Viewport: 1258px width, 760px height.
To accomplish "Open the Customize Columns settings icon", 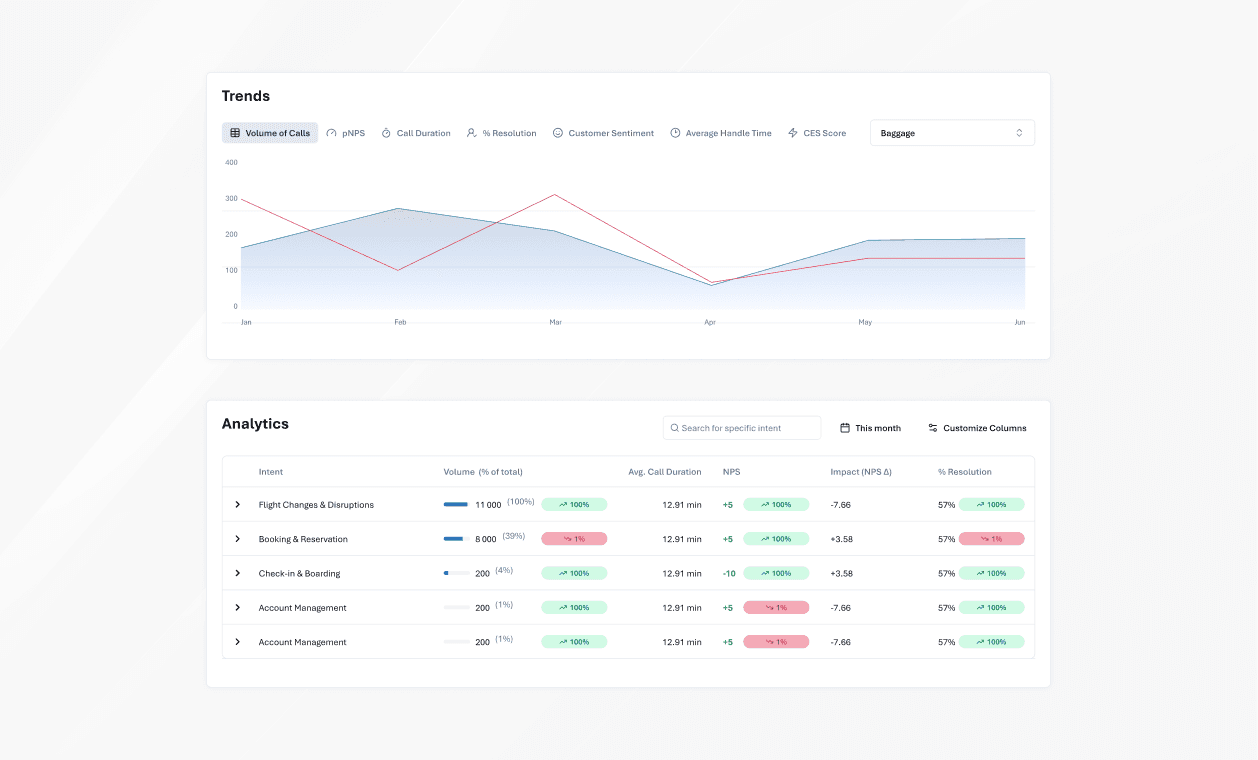I will point(932,427).
